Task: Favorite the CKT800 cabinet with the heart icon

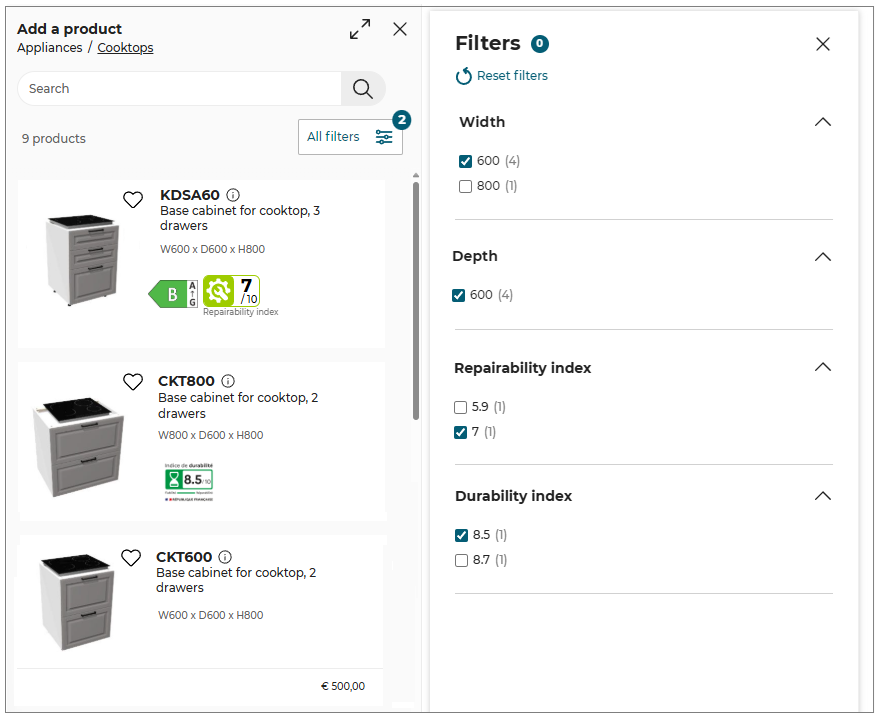Action: [x=133, y=382]
